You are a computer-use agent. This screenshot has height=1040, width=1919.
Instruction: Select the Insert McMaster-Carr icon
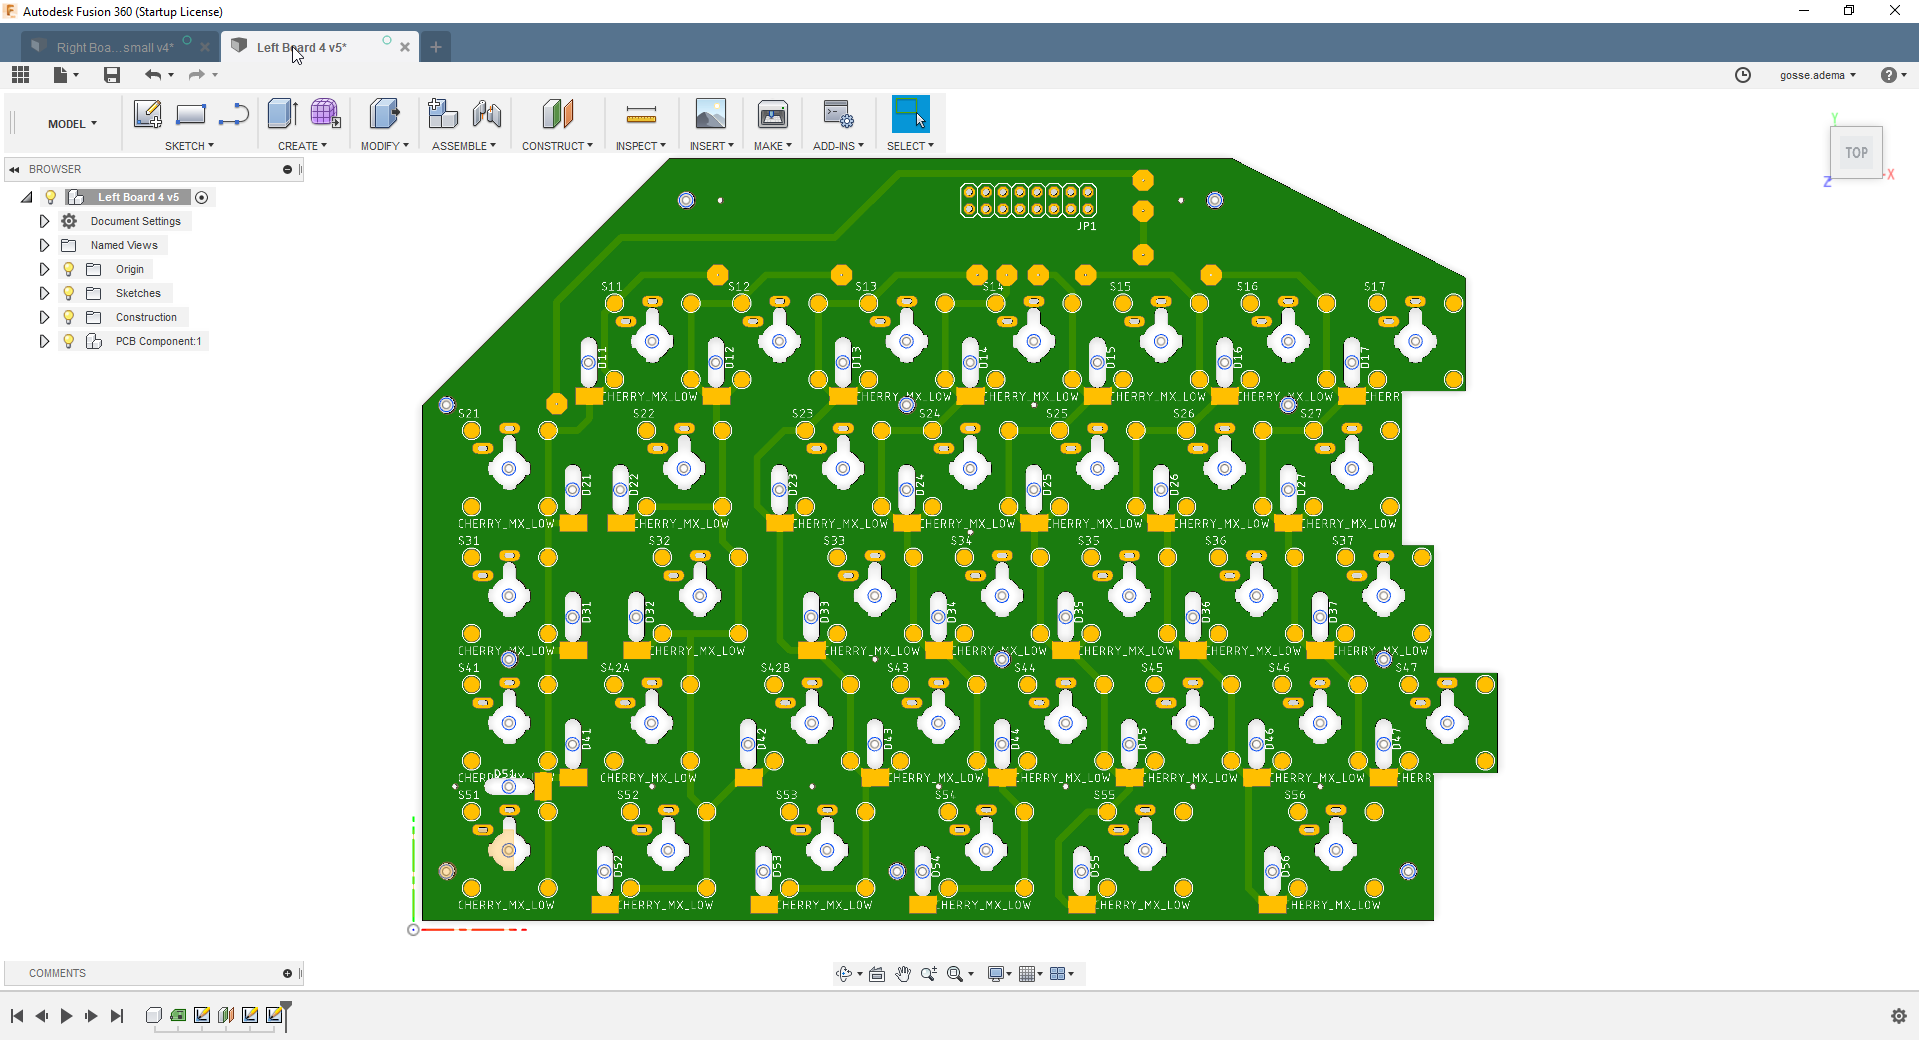[710, 114]
